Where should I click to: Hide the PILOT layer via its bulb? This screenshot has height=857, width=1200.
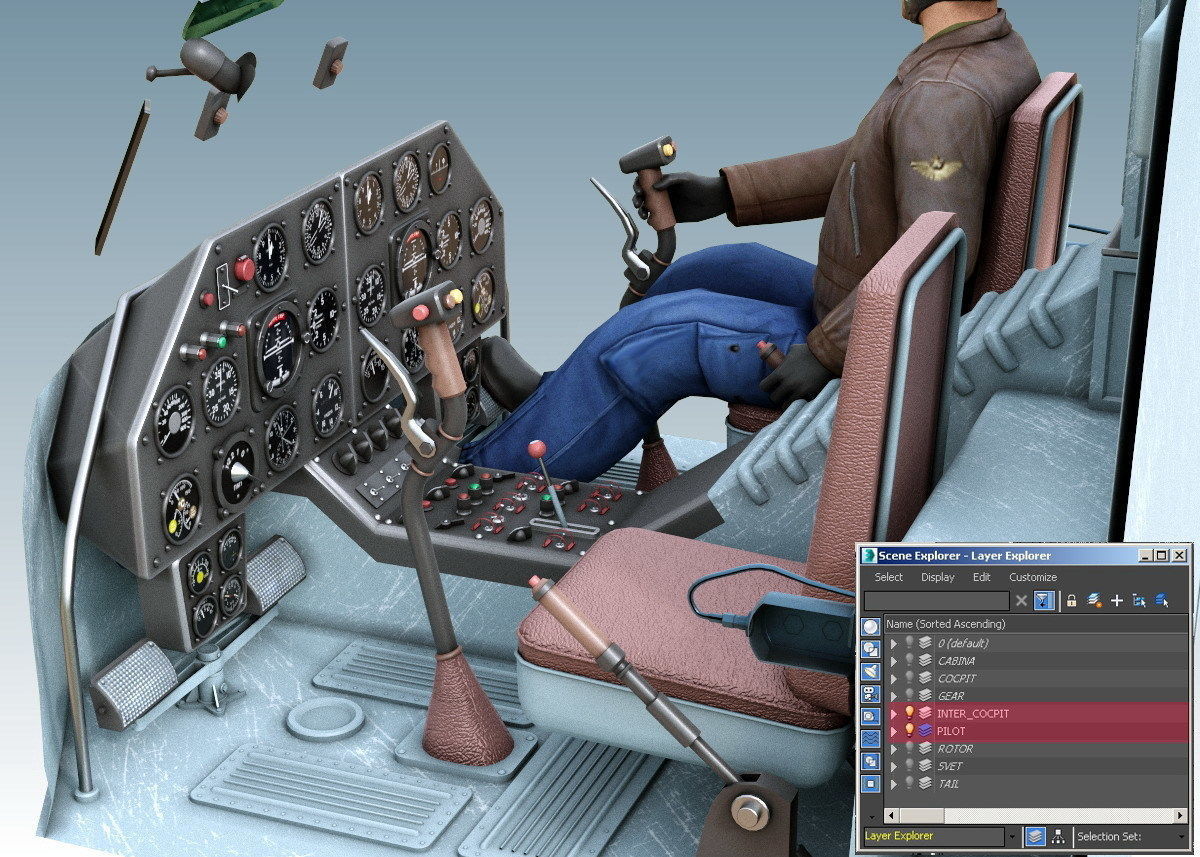[x=910, y=731]
